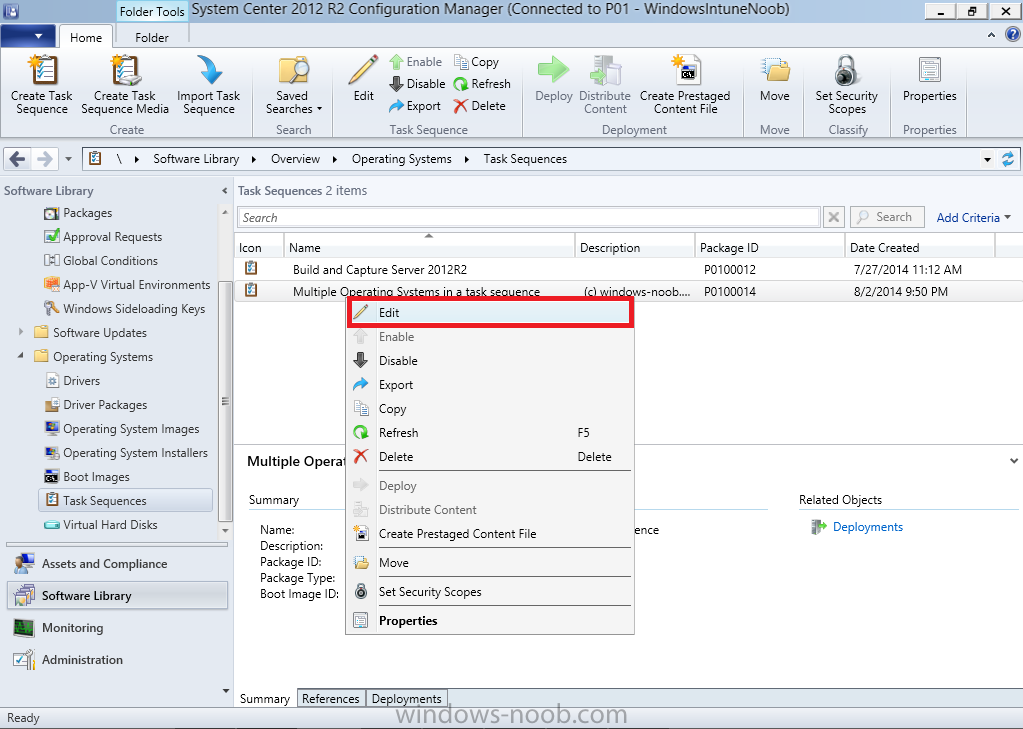1023x729 pixels.
Task: Click Refresh in the ribbon
Action: [x=482, y=84]
